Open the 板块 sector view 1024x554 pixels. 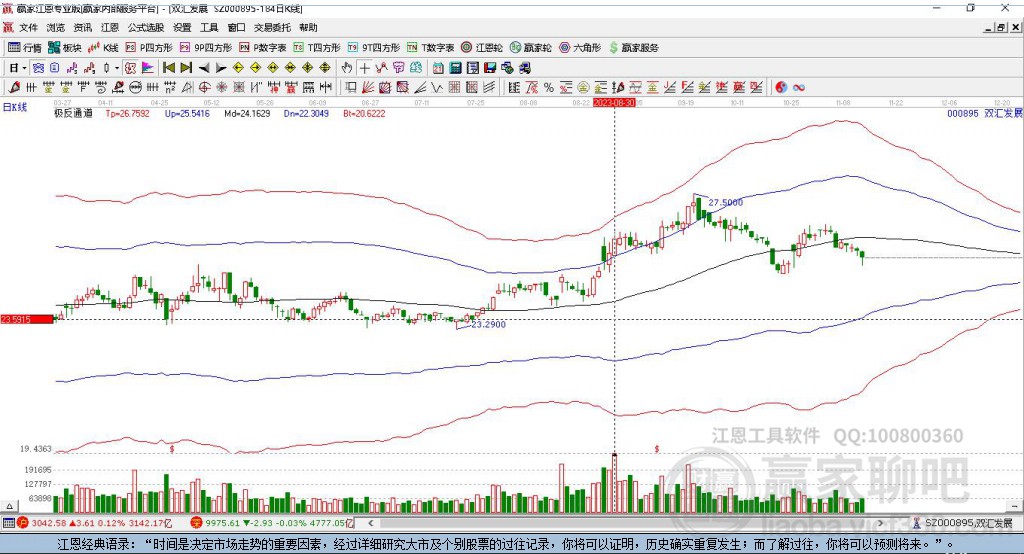pos(64,48)
